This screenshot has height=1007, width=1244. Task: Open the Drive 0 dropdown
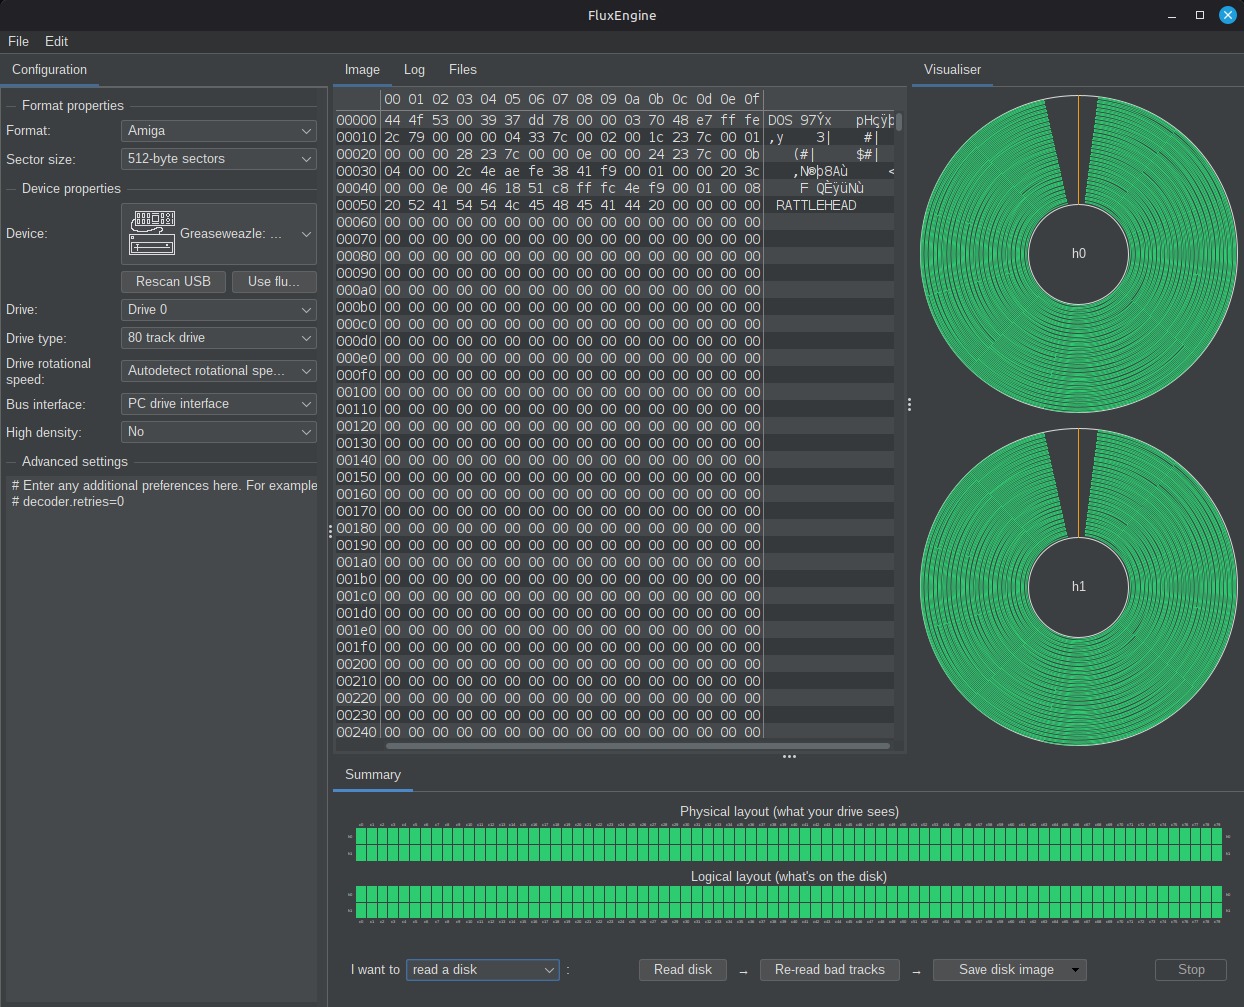pos(218,310)
